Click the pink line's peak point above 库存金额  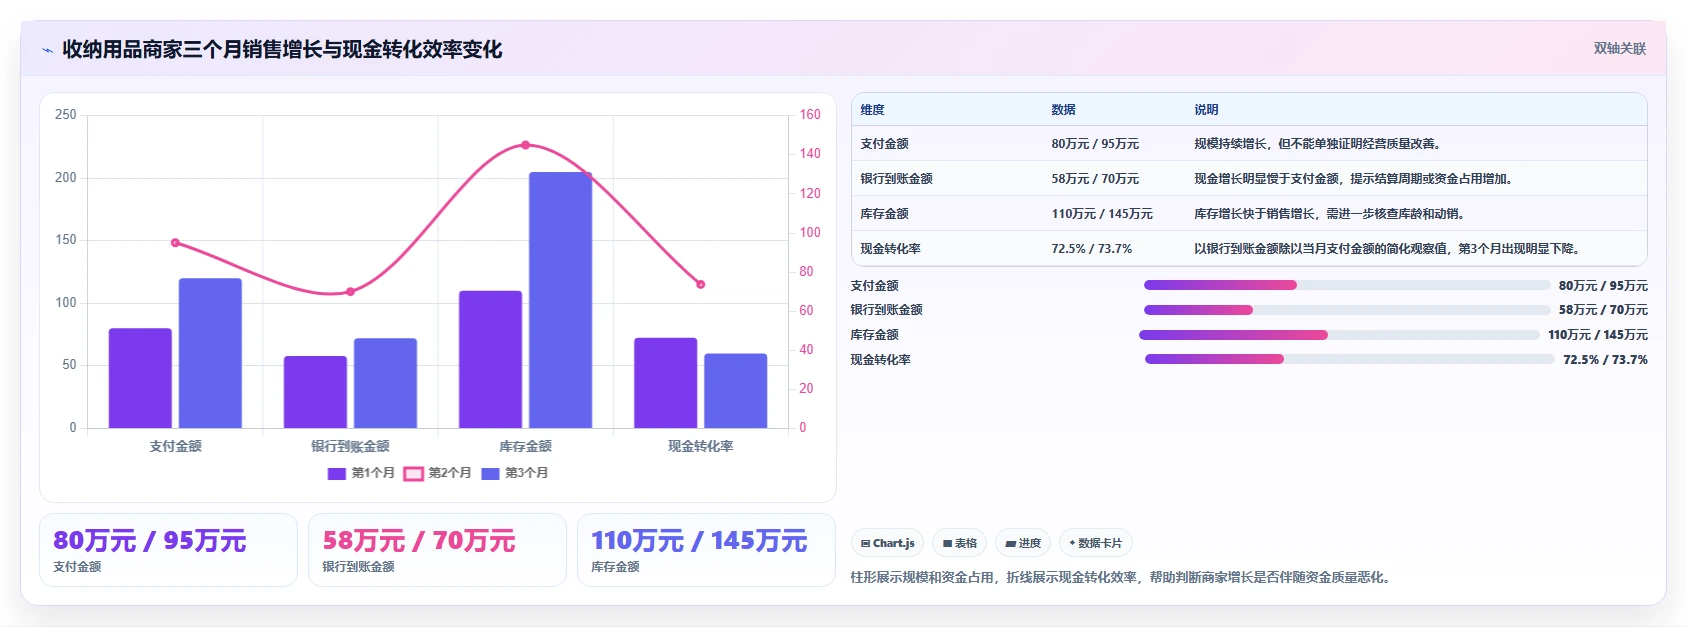click(x=526, y=145)
